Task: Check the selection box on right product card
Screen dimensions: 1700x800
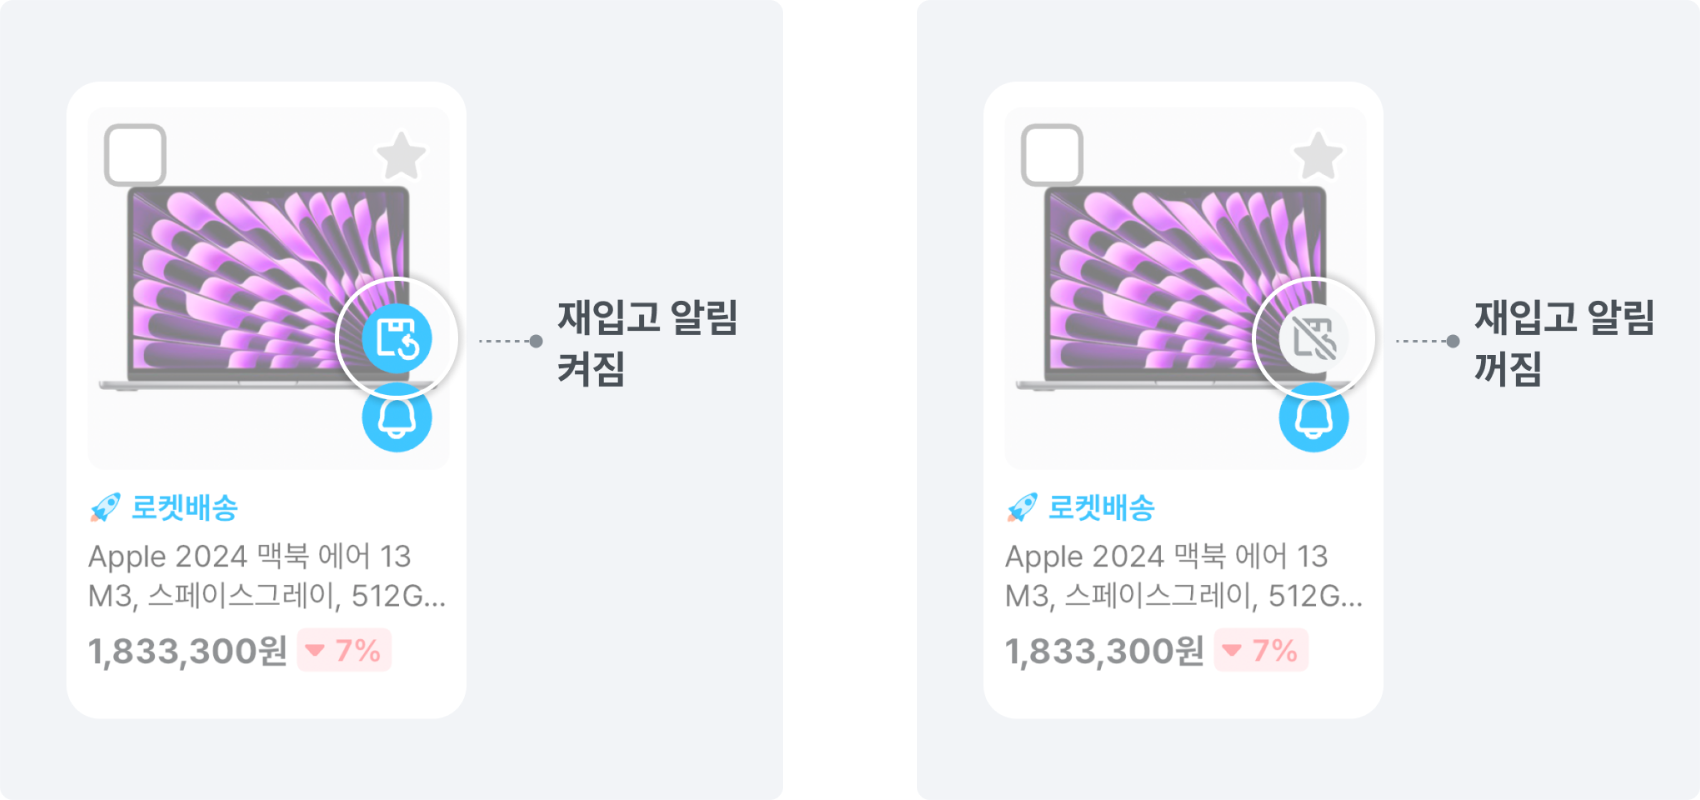Action: pos(1052,155)
